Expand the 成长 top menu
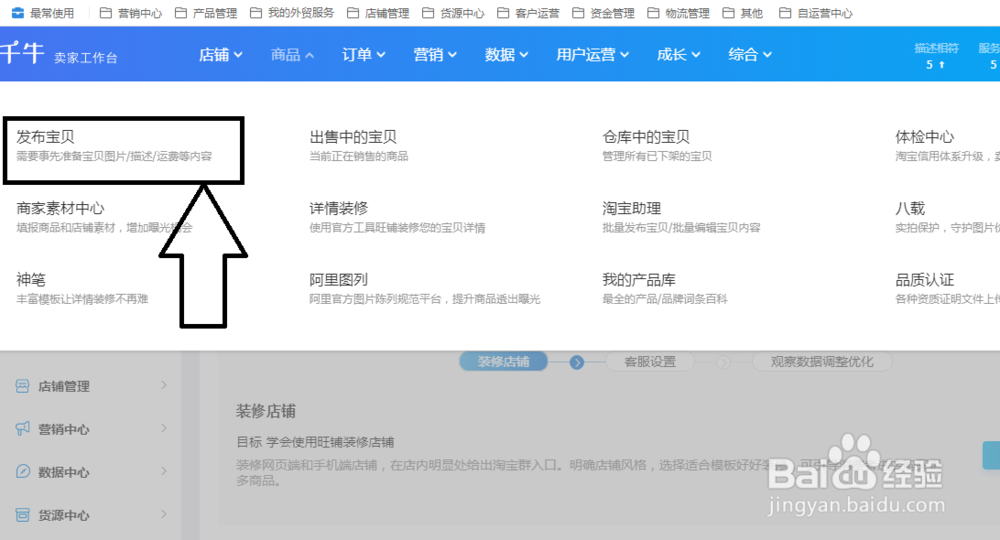1000x540 pixels. [679, 55]
